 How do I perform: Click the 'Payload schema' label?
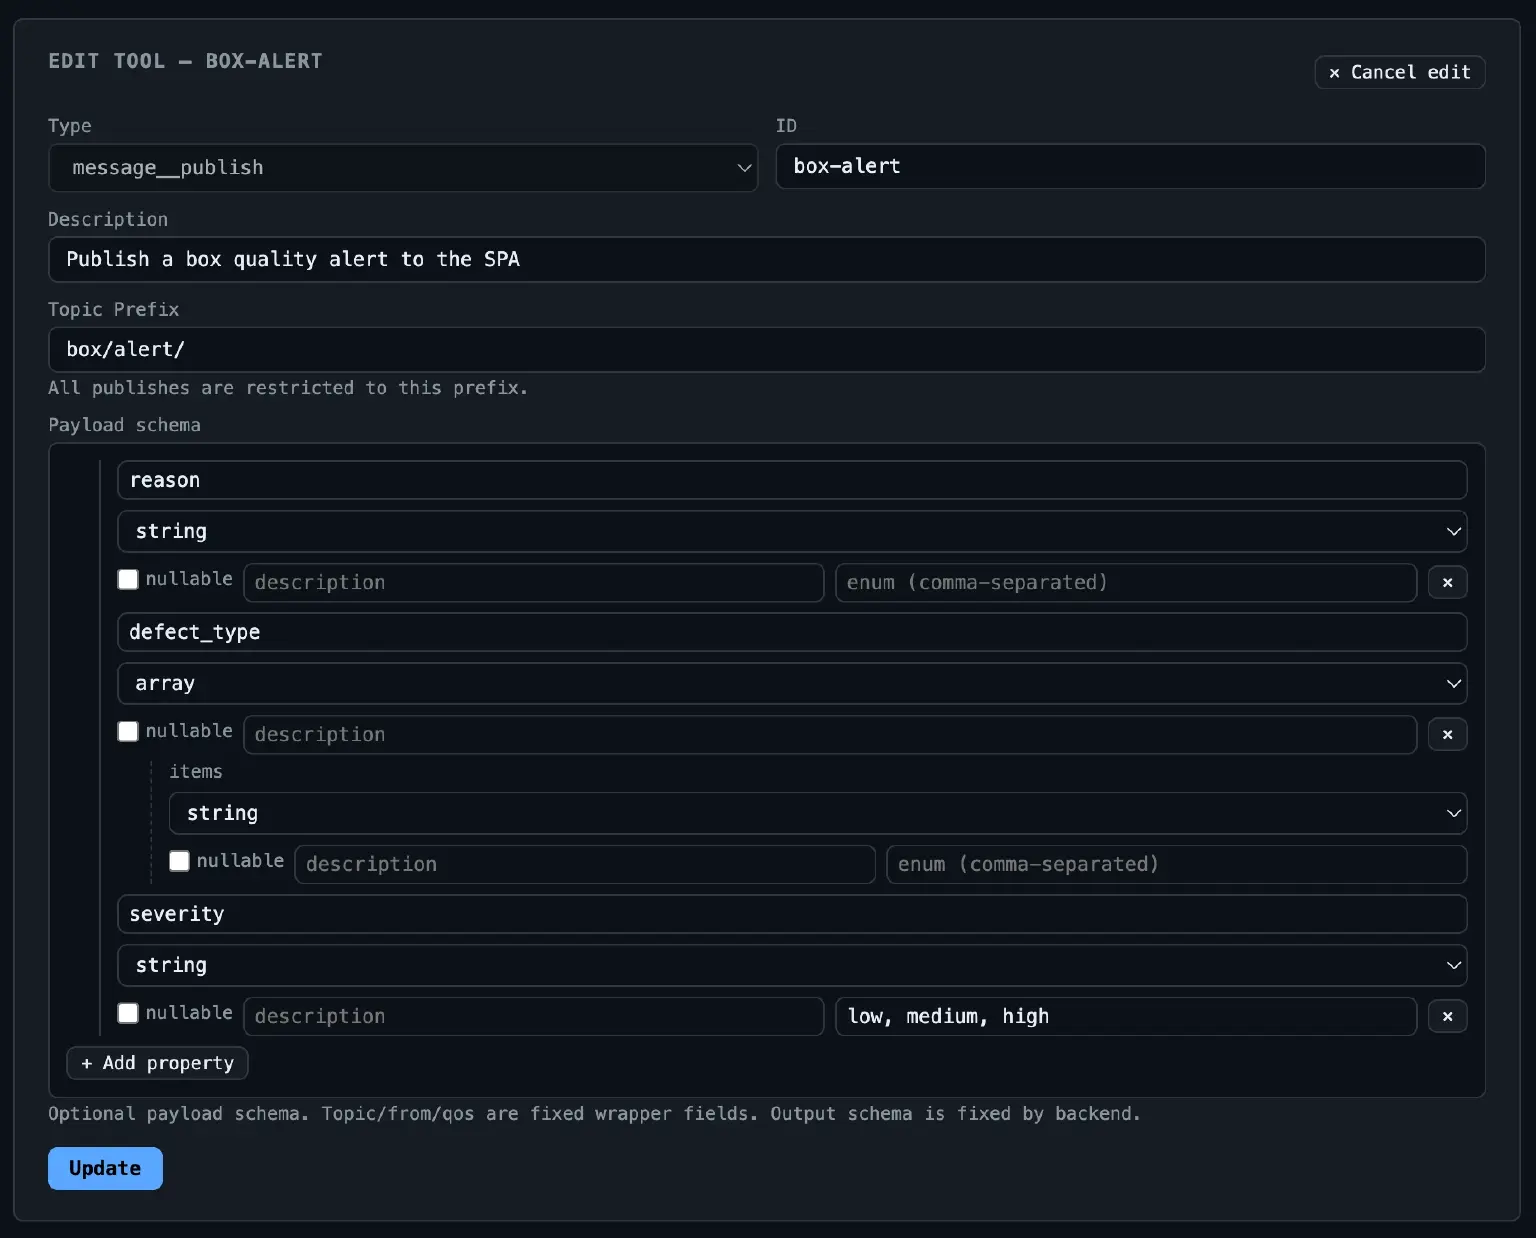click(x=124, y=425)
